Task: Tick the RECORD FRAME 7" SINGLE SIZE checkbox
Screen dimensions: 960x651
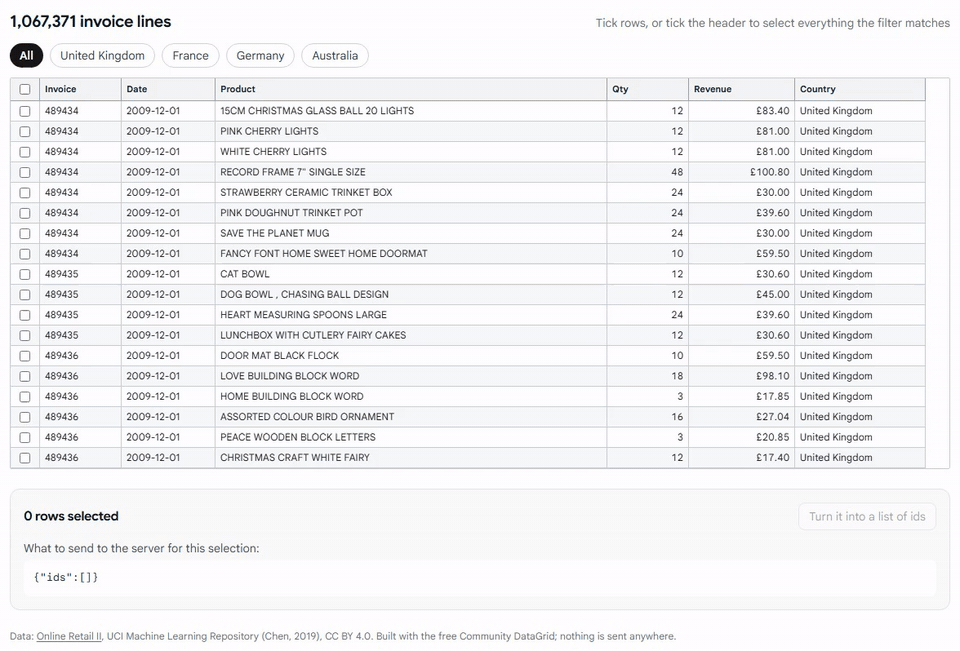Action: (x=24, y=172)
